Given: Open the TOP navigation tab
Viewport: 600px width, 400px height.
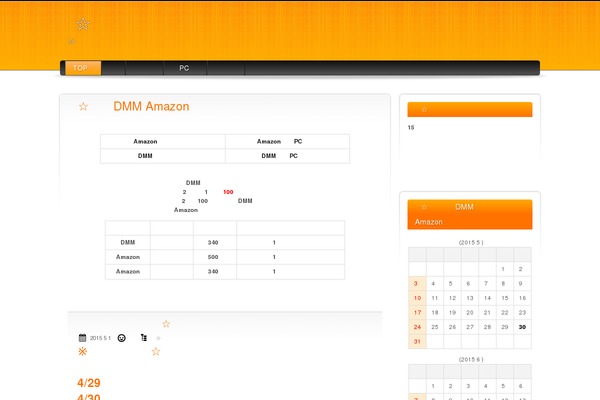Looking at the screenshot, I should click(83, 68).
